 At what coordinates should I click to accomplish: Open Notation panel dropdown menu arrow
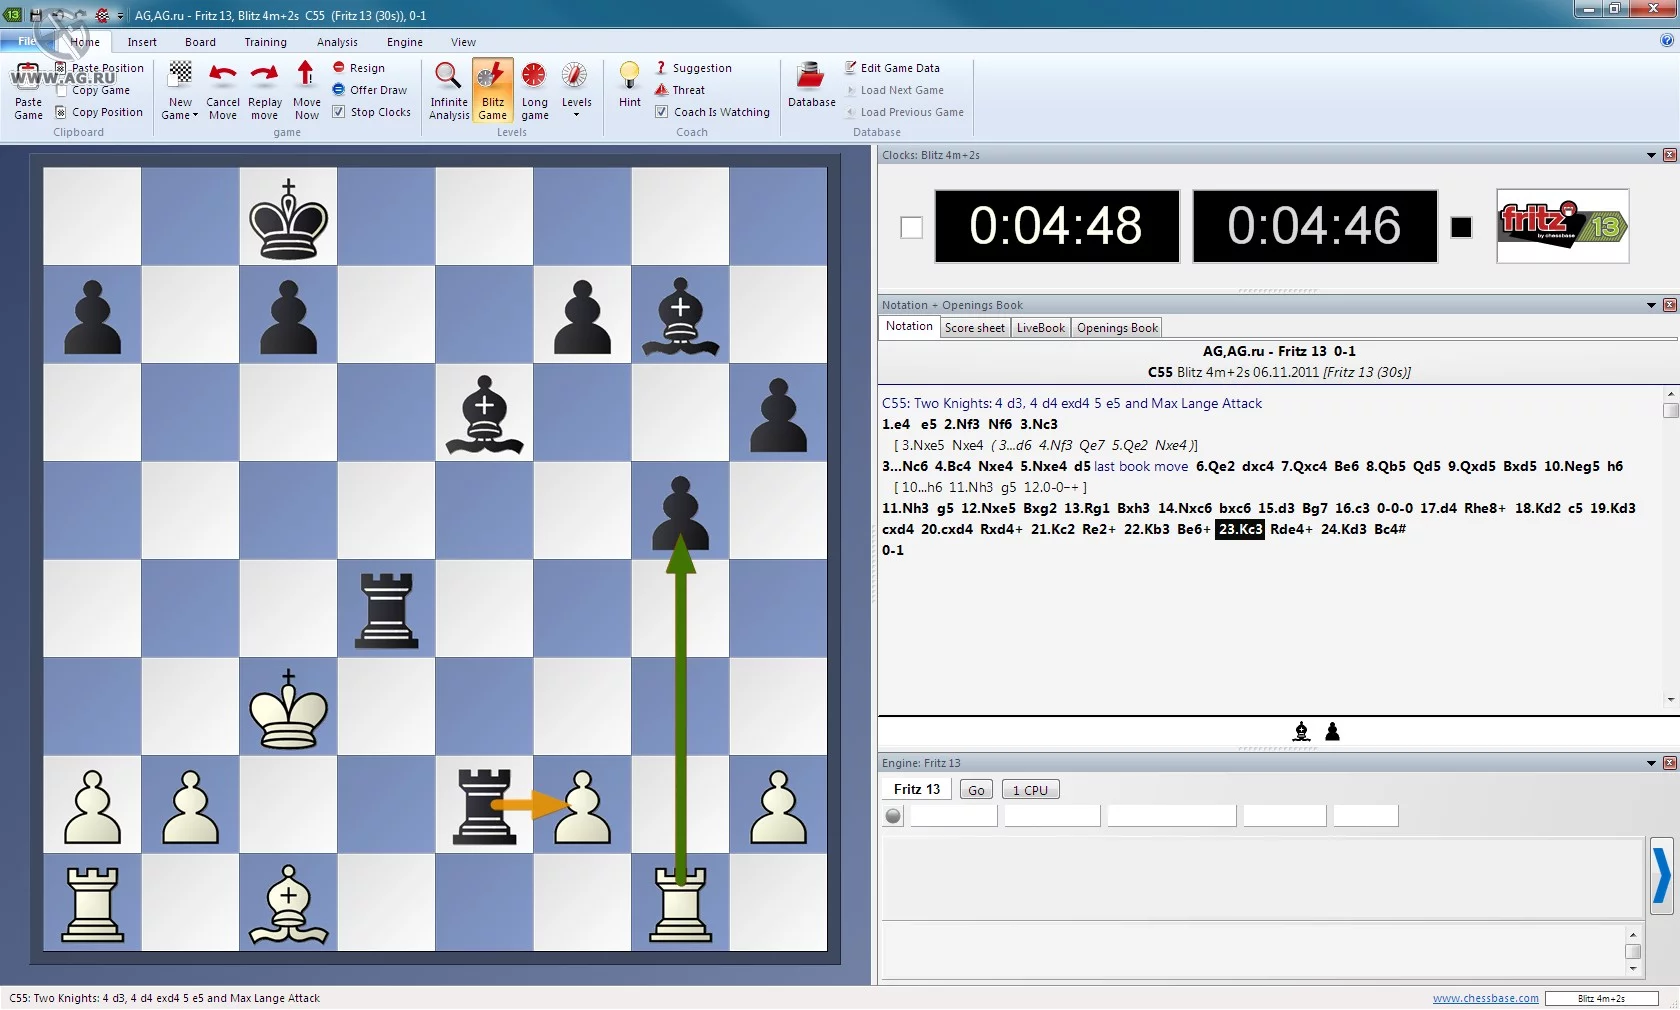pyautogui.click(x=1651, y=305)
